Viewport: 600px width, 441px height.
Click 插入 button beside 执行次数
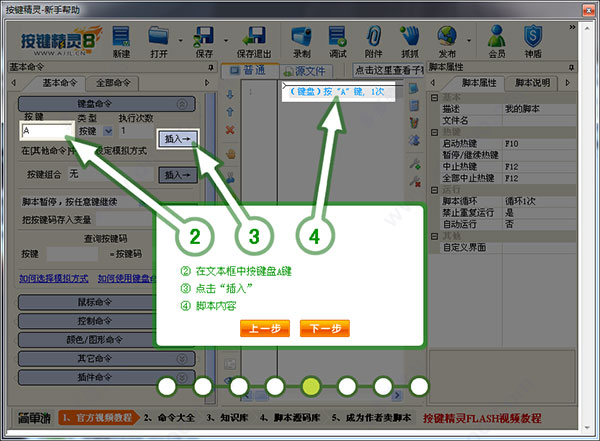[178, 139]
